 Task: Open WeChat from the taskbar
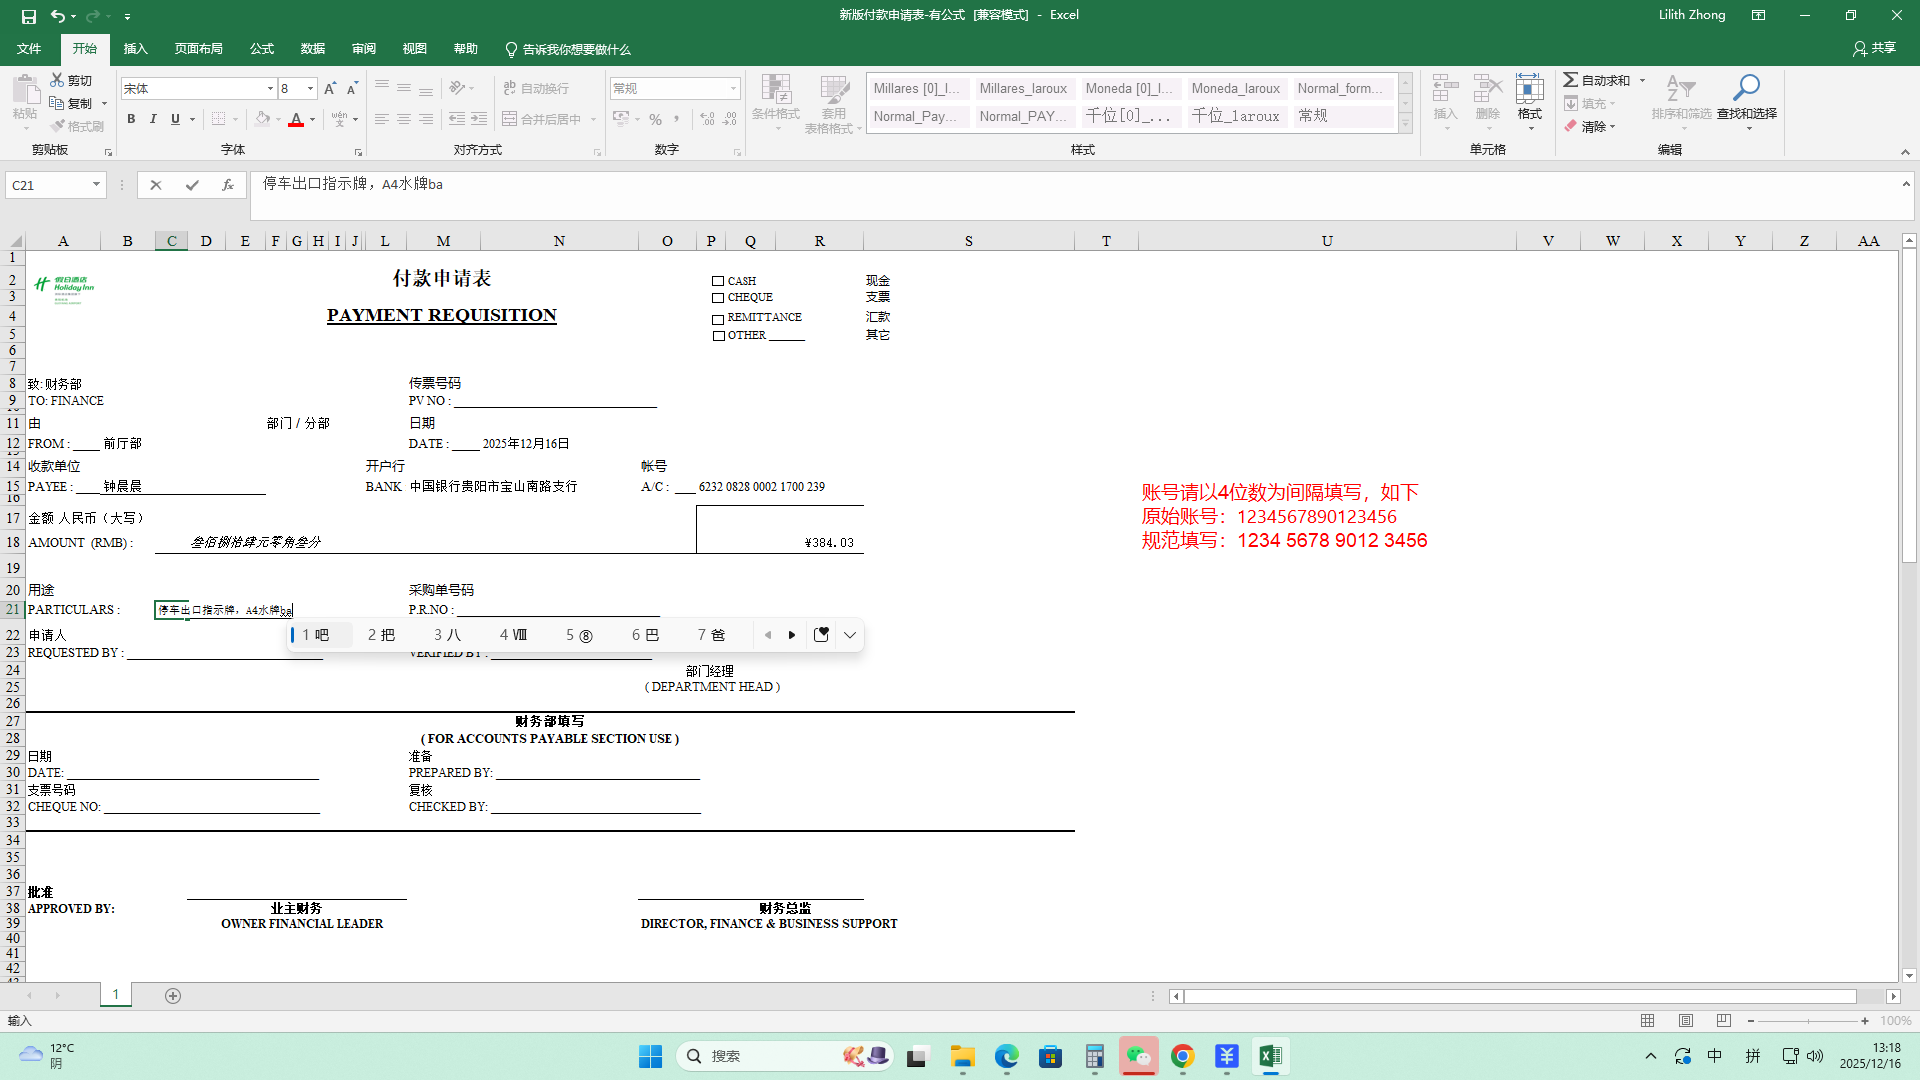1138,1056
